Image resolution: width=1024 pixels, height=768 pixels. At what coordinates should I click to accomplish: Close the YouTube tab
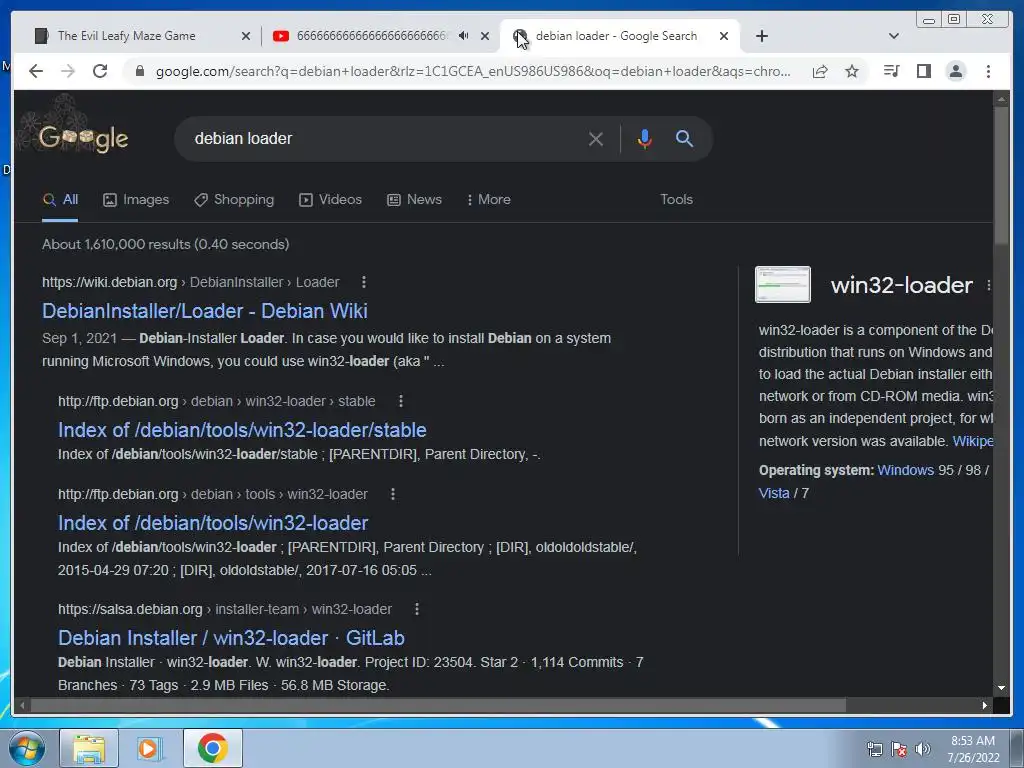tap(485, 36)
